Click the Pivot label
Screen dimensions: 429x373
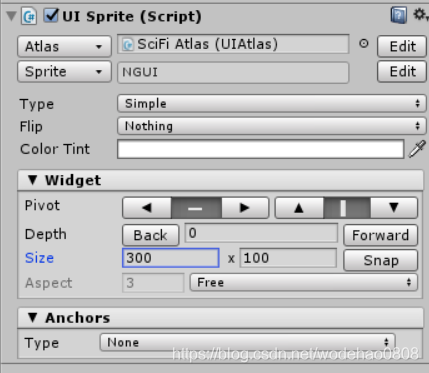[42, 205]
